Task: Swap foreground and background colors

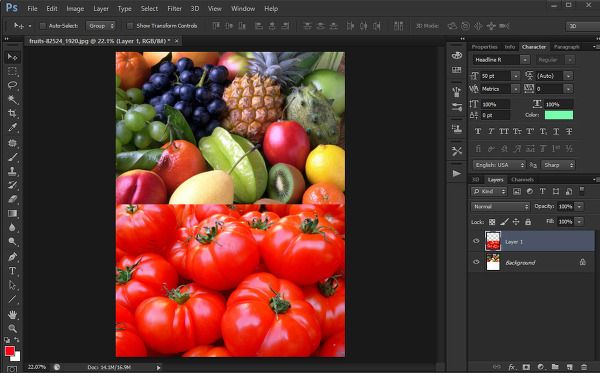Action: pyautogui.click(x=17, y=339)
